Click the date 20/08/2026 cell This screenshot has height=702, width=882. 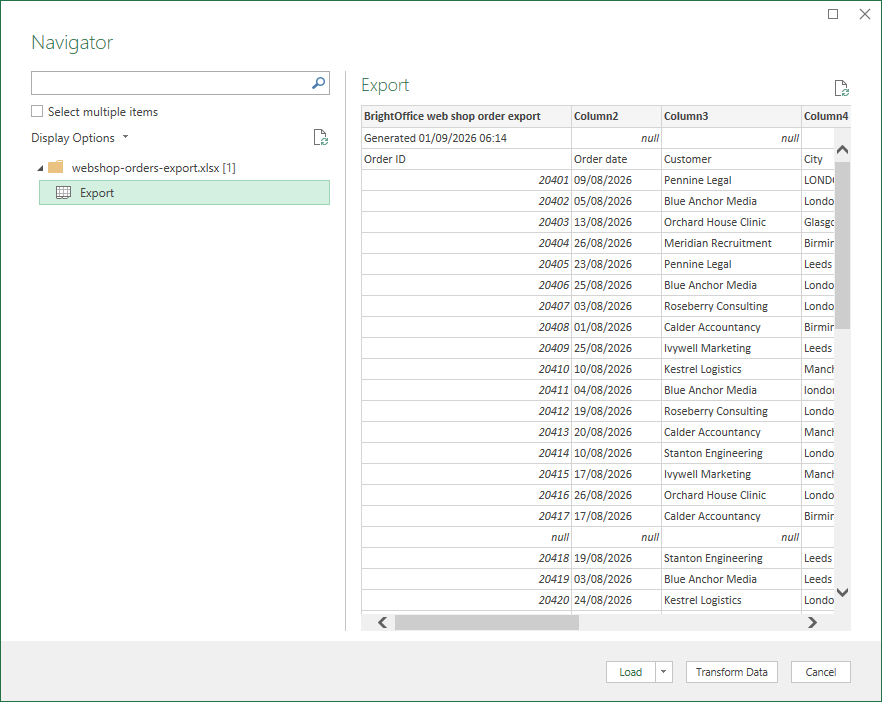tap(616, 432)
